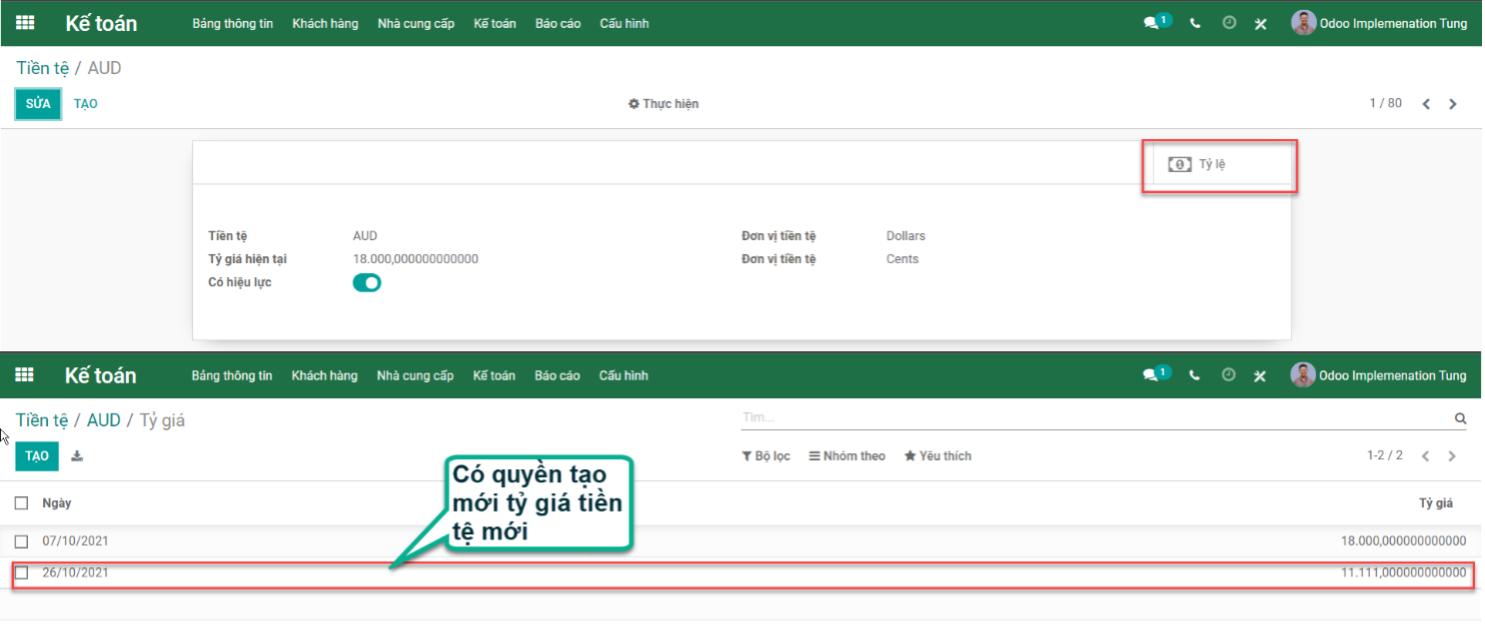
Task: Go to previous page arrow beside 1-2 / 2
Action: pyautogui.click(x=1426, y=456)
